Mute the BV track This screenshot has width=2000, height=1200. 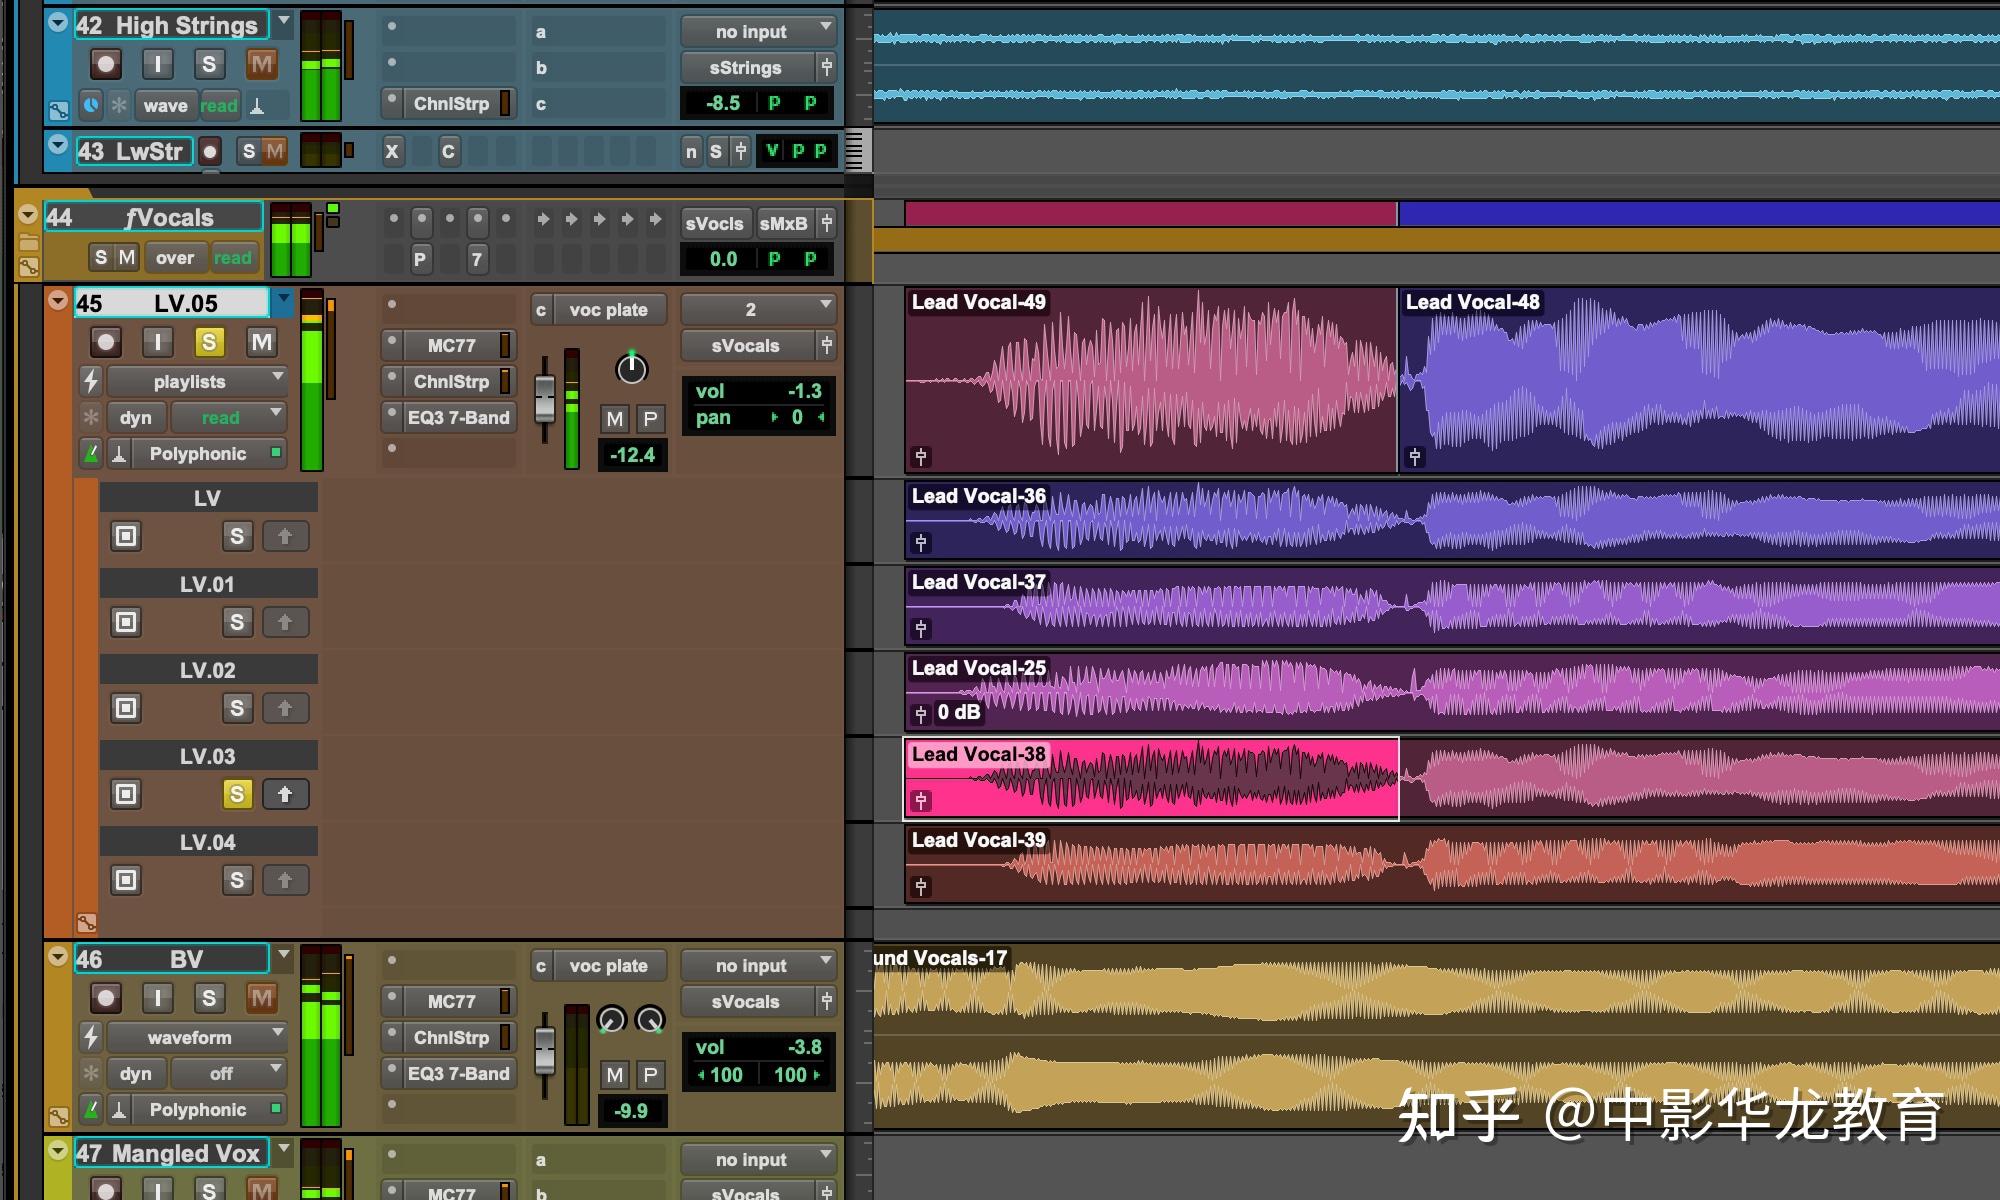(x=261, y=998)
